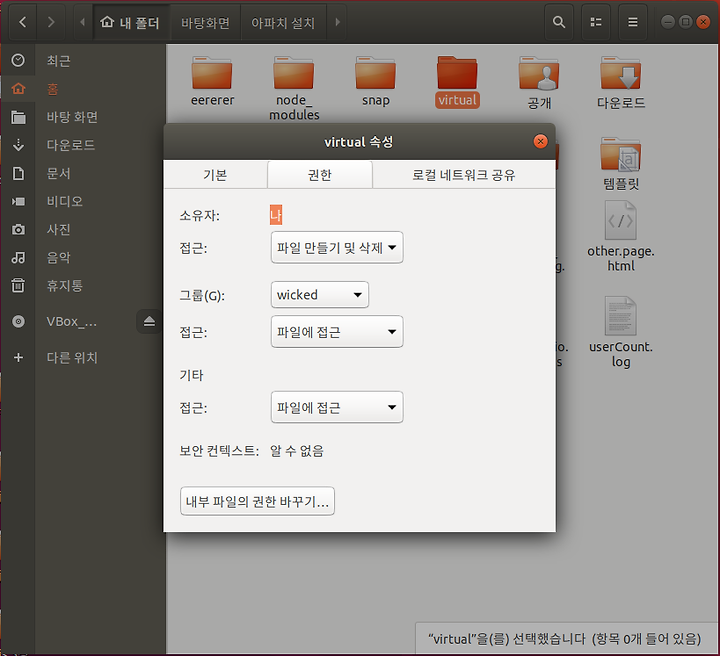Click the 문서 document icon in sidebar

(18, 174)
